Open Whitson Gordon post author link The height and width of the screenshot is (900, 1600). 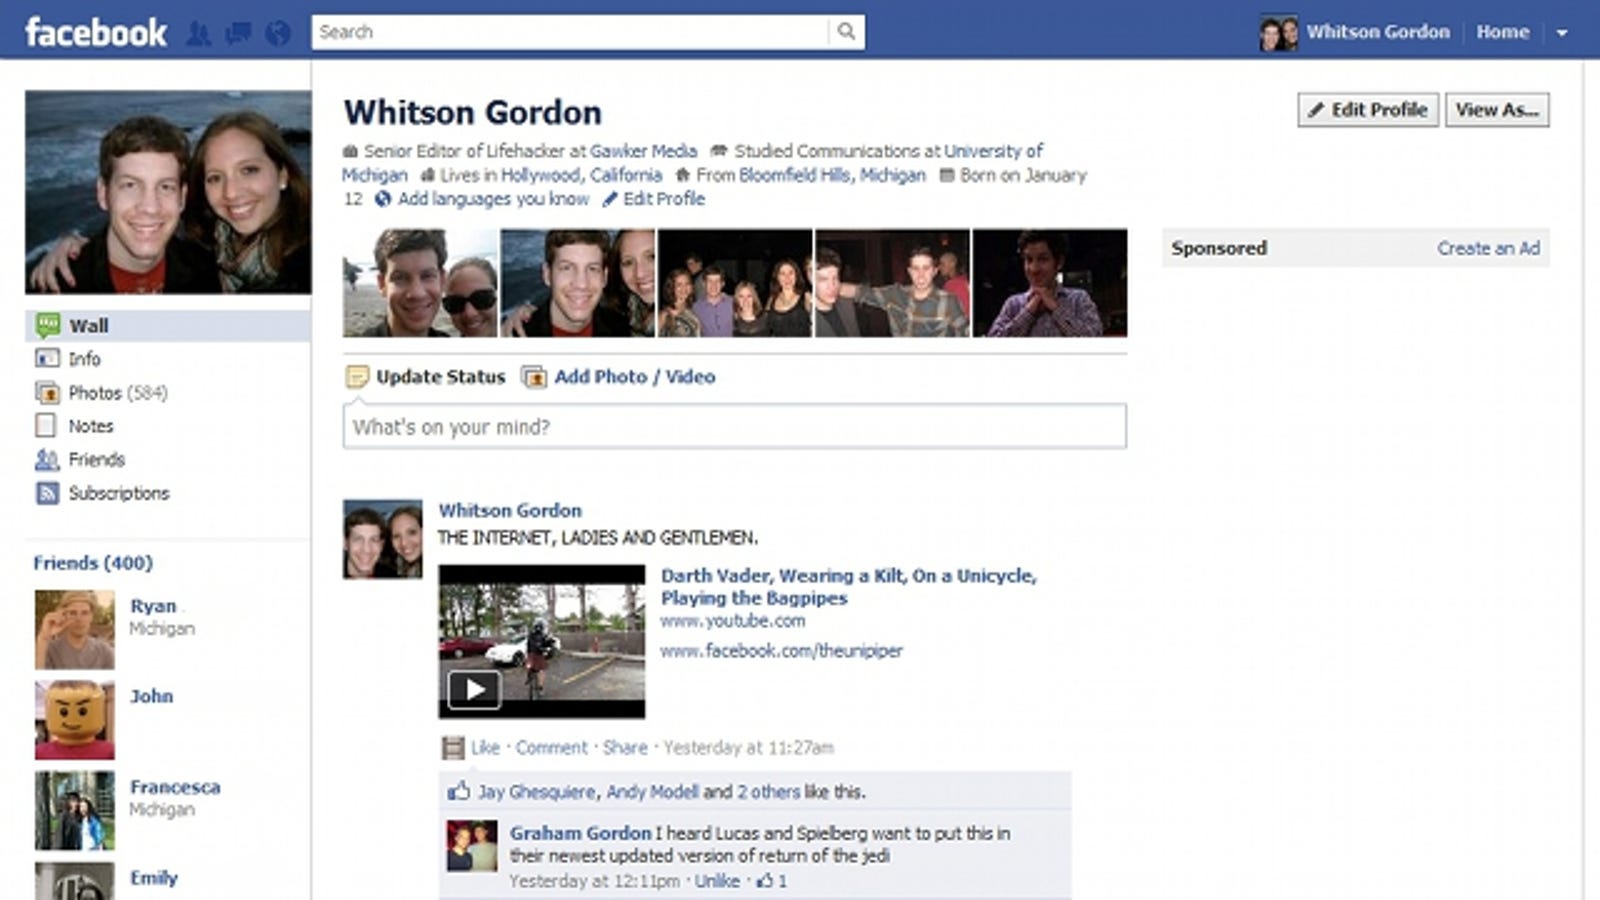pyautogui.click(x=510, y=510)
